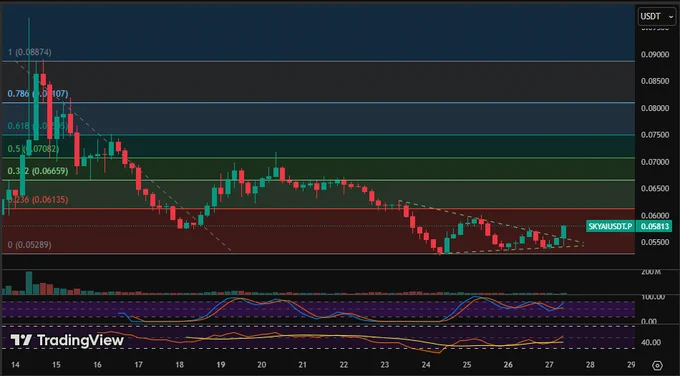Click the 0.05500 price axis value
The width and height of the screenshot is (680, 376).
point(655,242)
